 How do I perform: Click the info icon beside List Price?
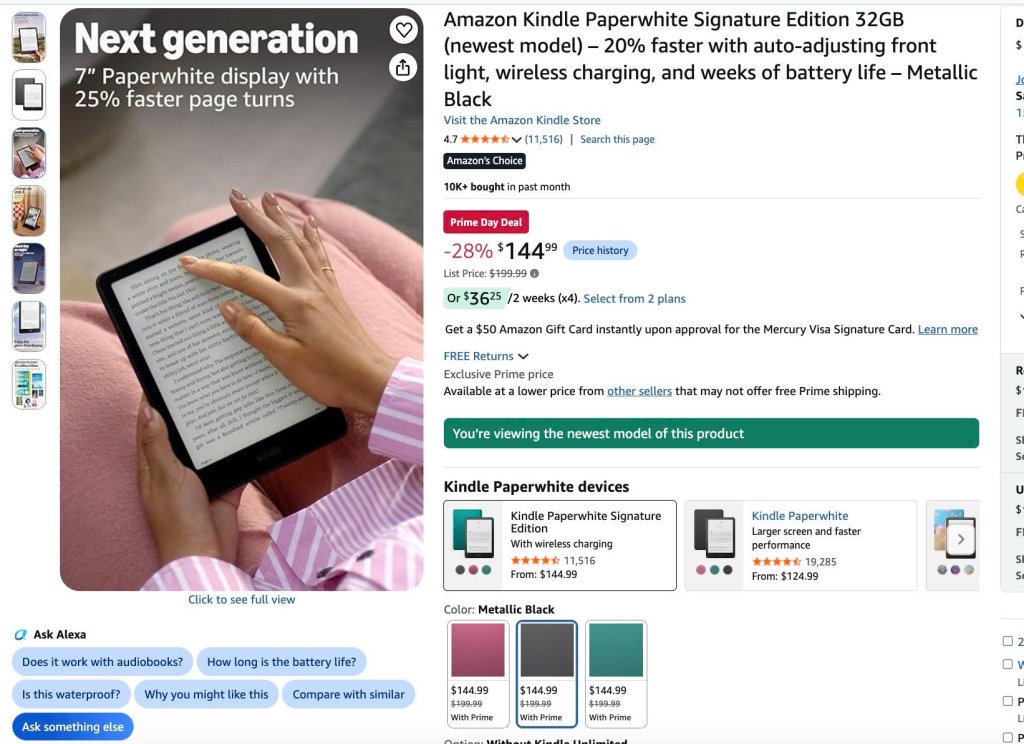[x=534, y=274]
